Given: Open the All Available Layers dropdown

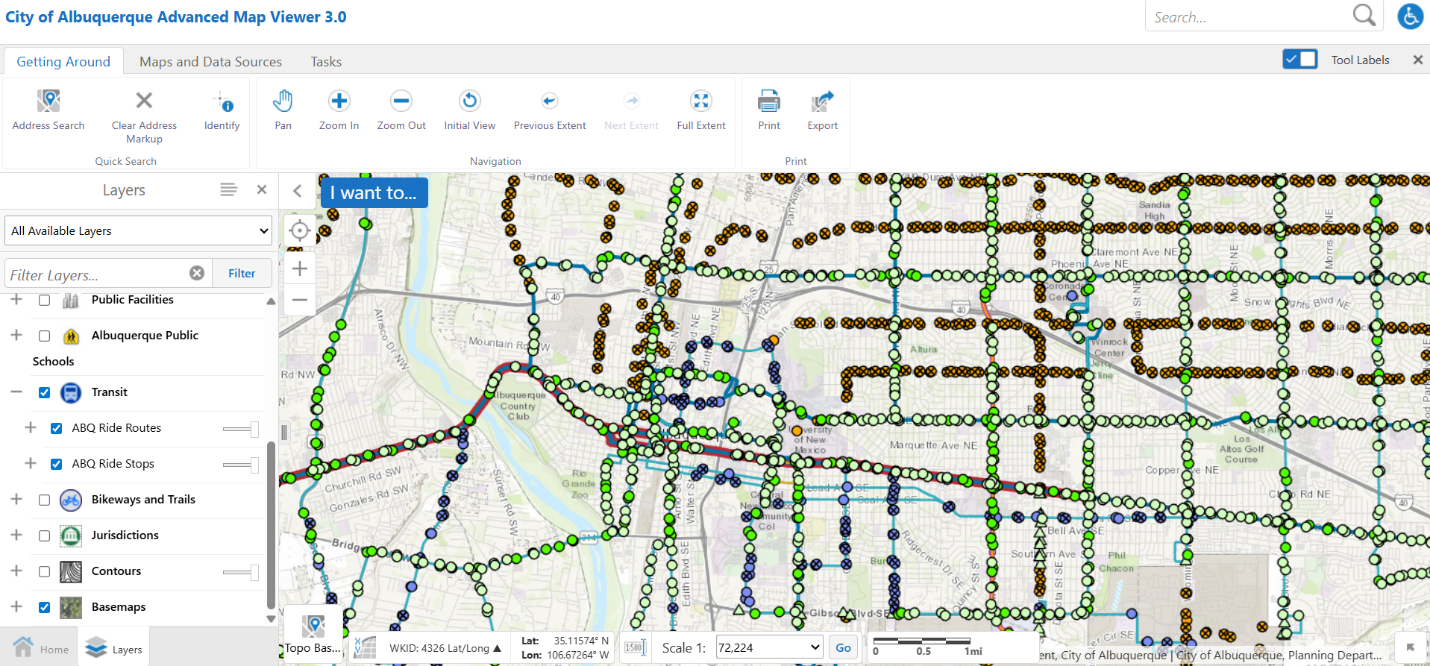Looking at the screenshot, I should (138, 231).
